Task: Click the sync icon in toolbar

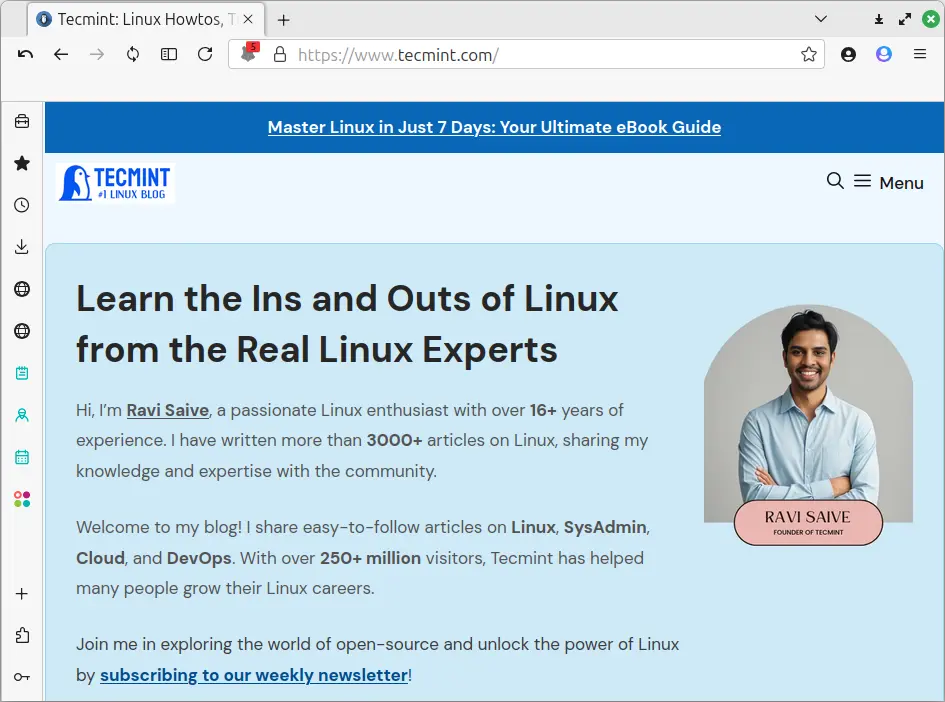Action: tap(133, 55)
